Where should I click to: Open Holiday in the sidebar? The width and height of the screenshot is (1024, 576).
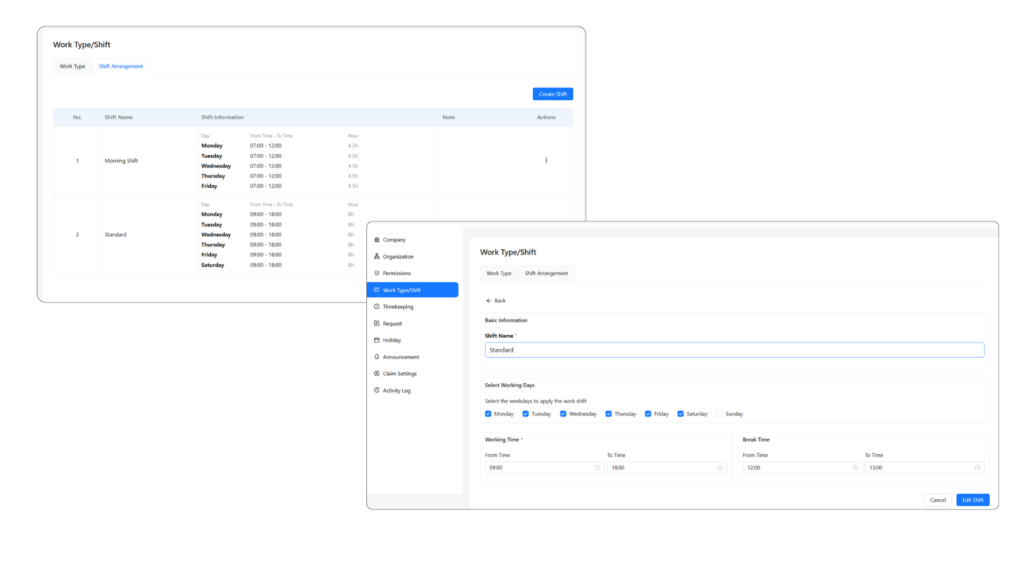[391, 340]
